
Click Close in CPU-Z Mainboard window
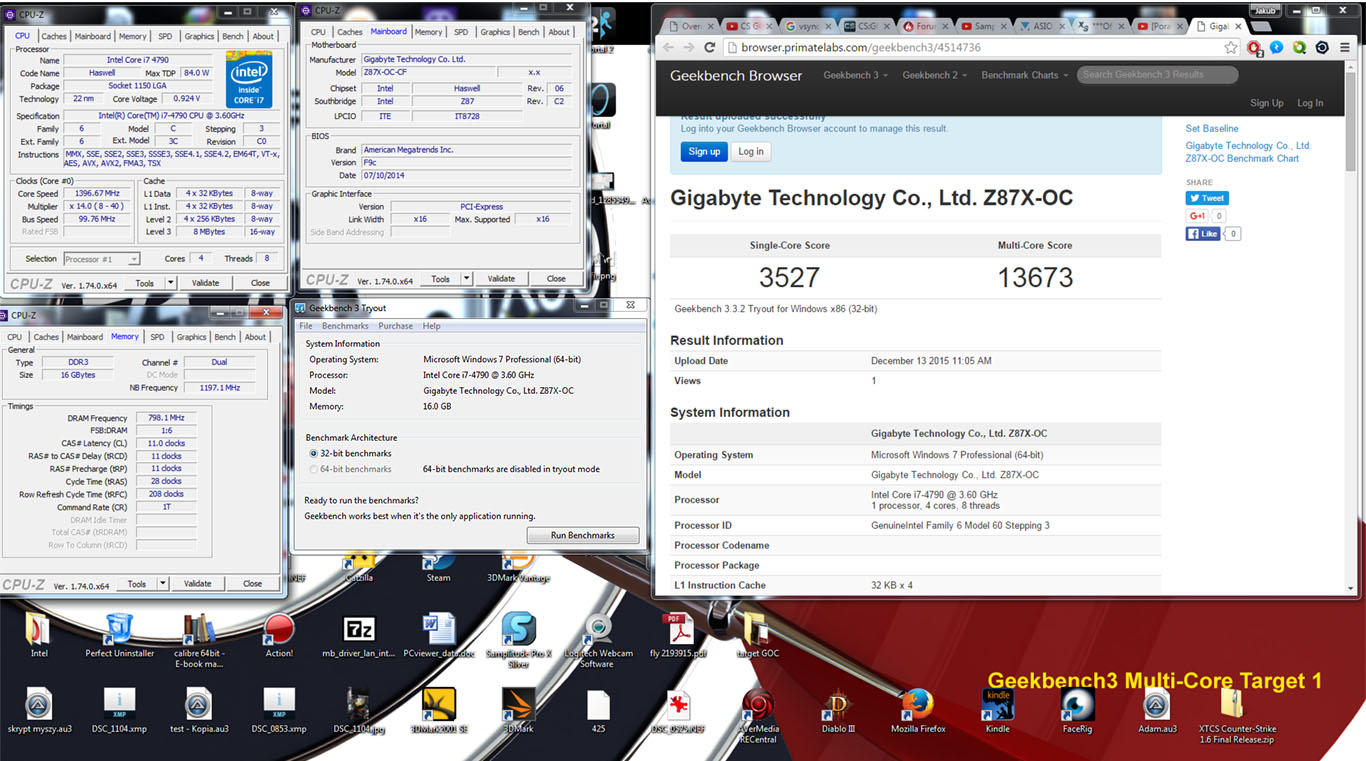coord(556,279)
